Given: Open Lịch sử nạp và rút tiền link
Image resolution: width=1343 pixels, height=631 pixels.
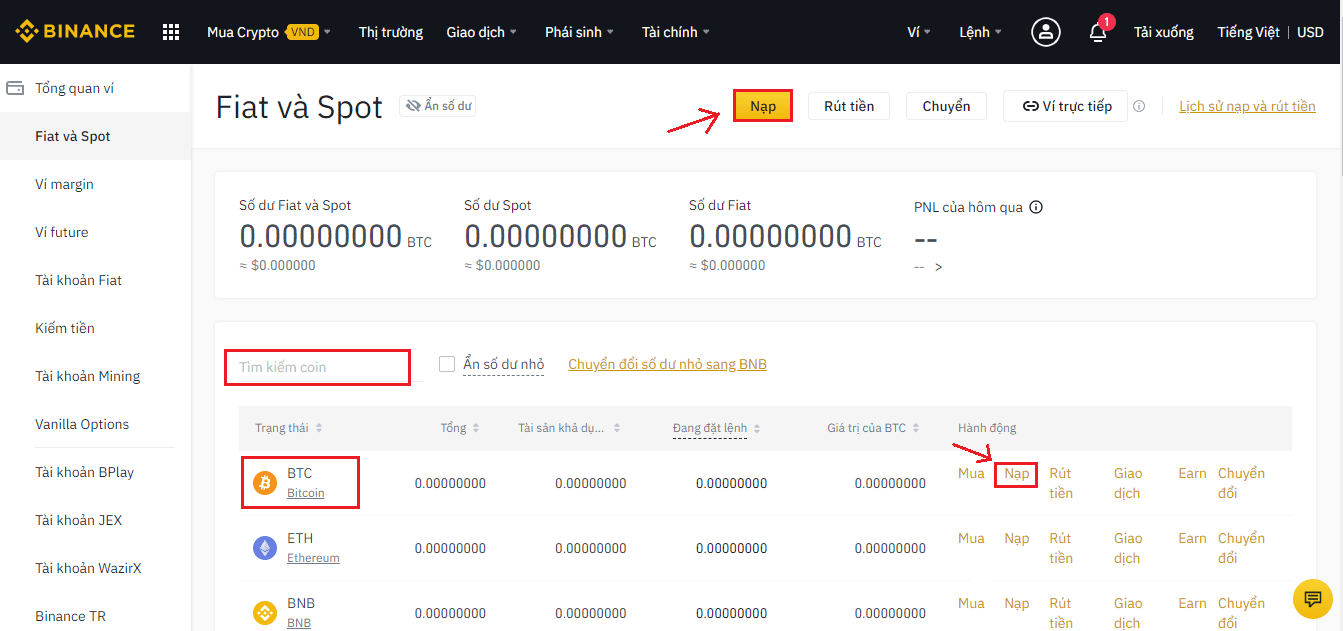Looking at the screenshot, I should tap(1247, 106).
